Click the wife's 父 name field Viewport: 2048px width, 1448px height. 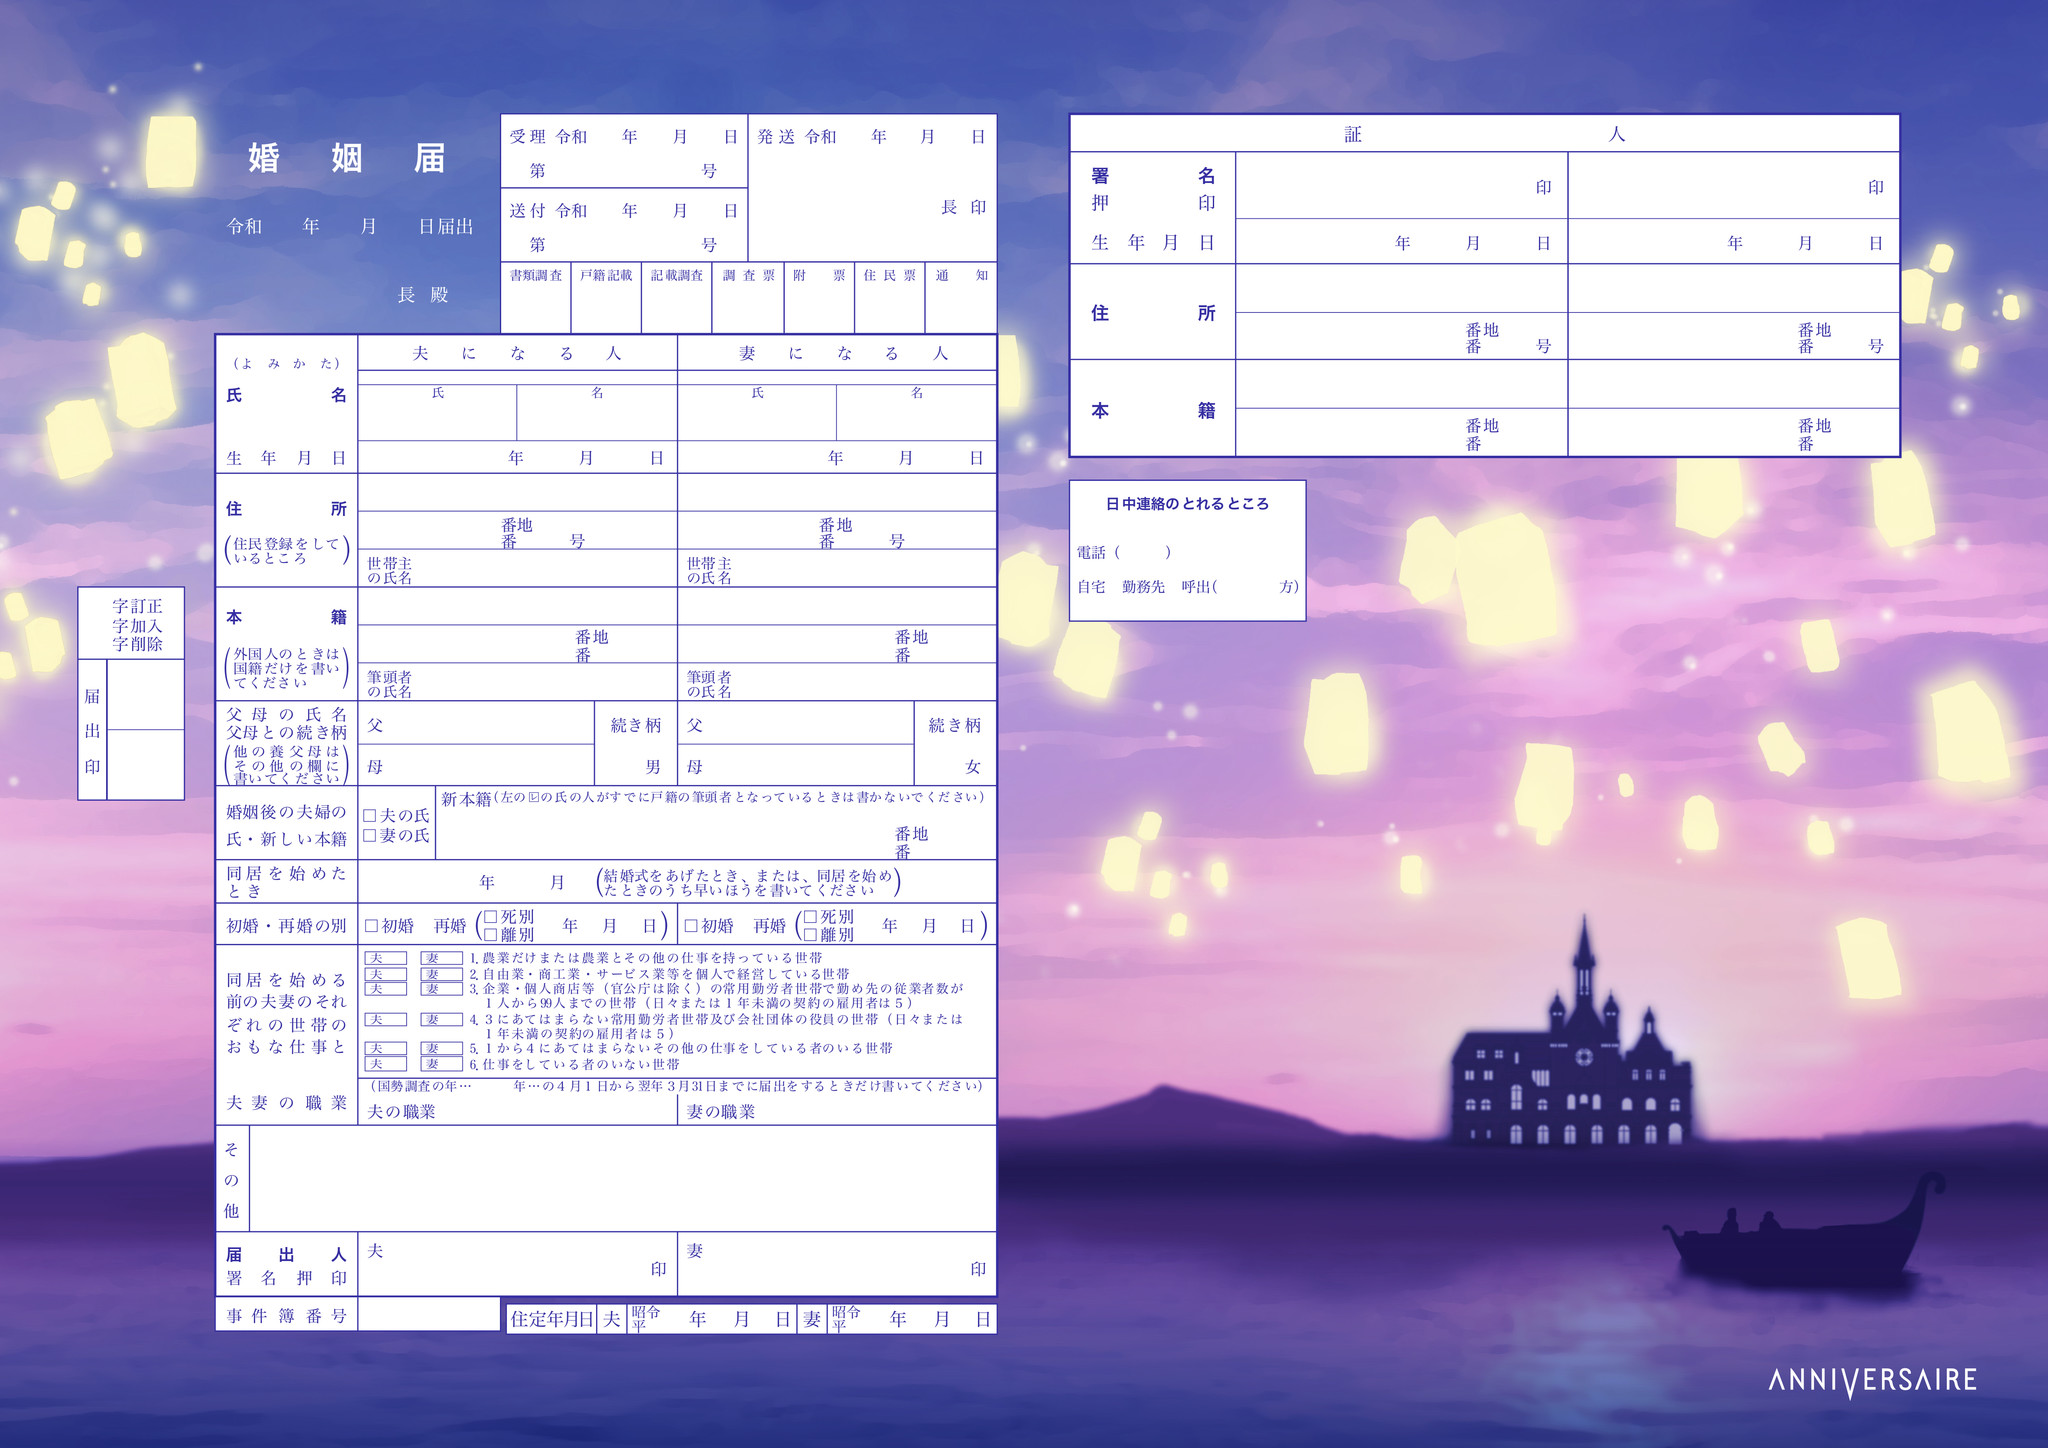[x=796, y=724]
